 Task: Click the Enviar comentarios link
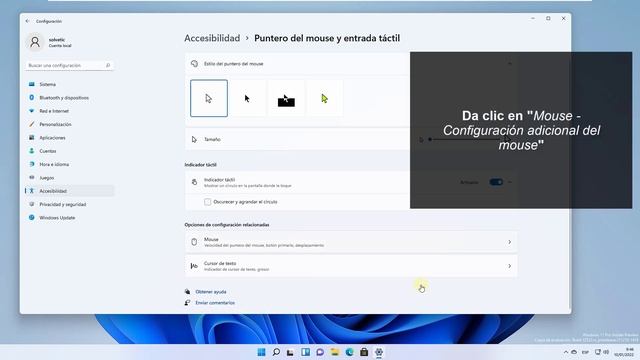click(x=215, y=303)
